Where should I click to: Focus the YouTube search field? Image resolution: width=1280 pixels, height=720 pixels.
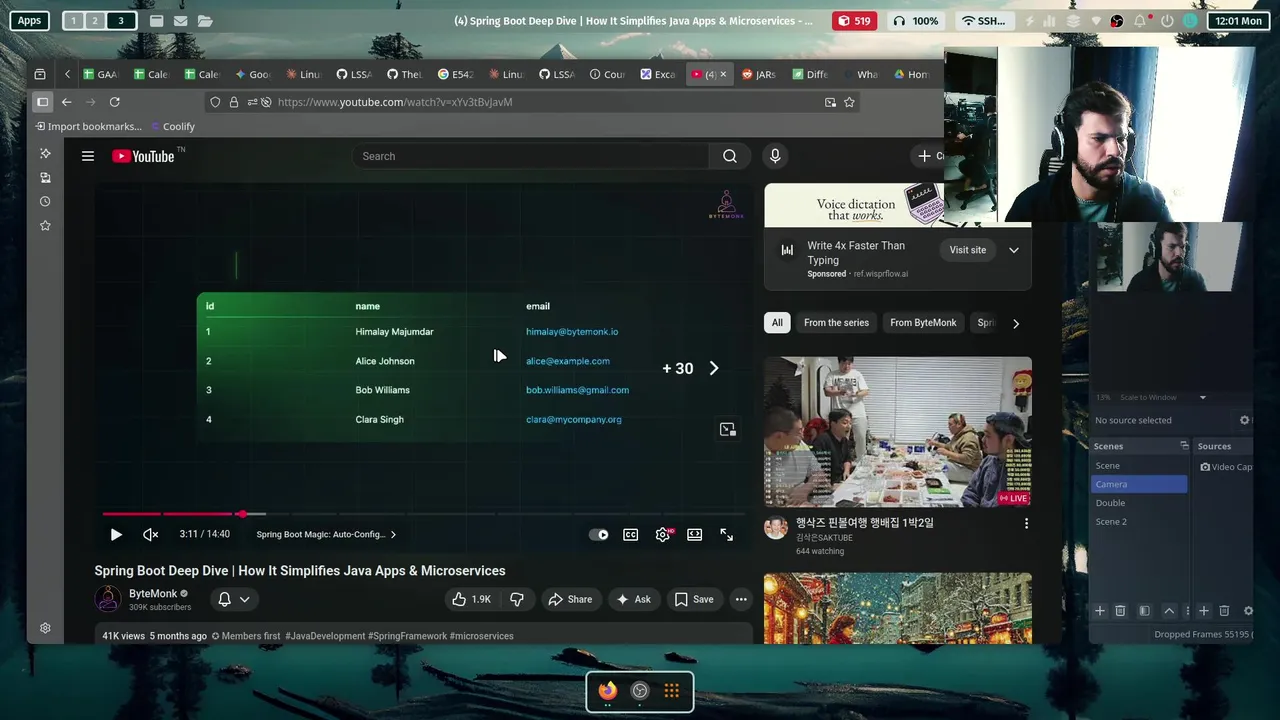tap(530, 156)
